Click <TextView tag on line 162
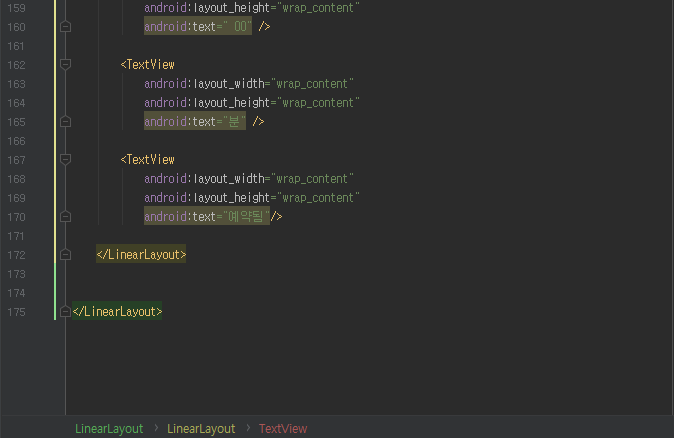Image resolution: width=674 pixels, height=438 pixels. click(147, 64)
